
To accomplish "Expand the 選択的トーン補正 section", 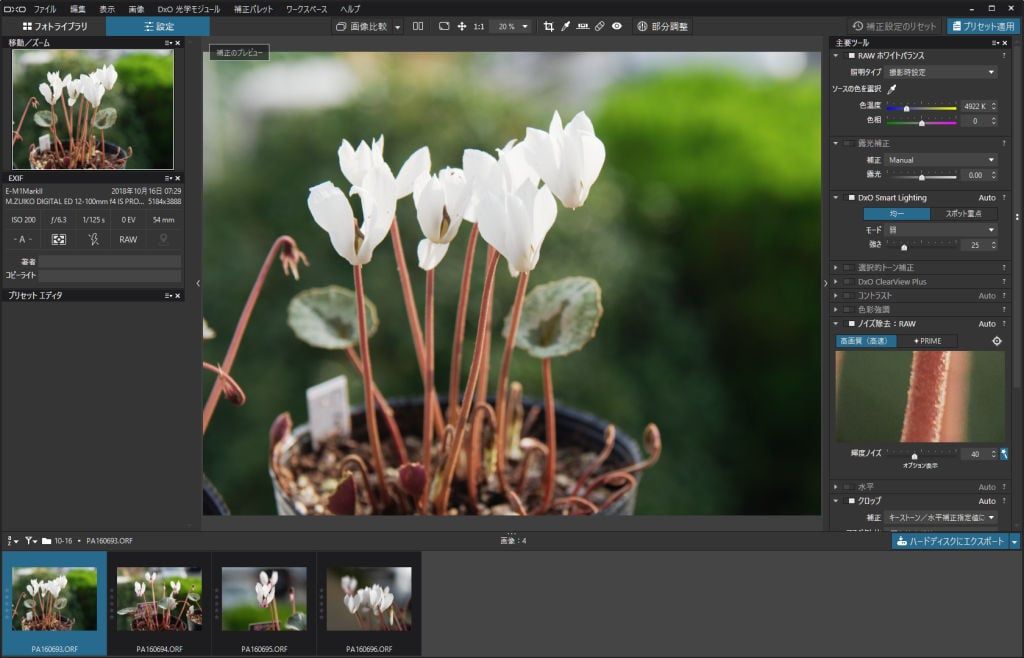I will 836,268.
